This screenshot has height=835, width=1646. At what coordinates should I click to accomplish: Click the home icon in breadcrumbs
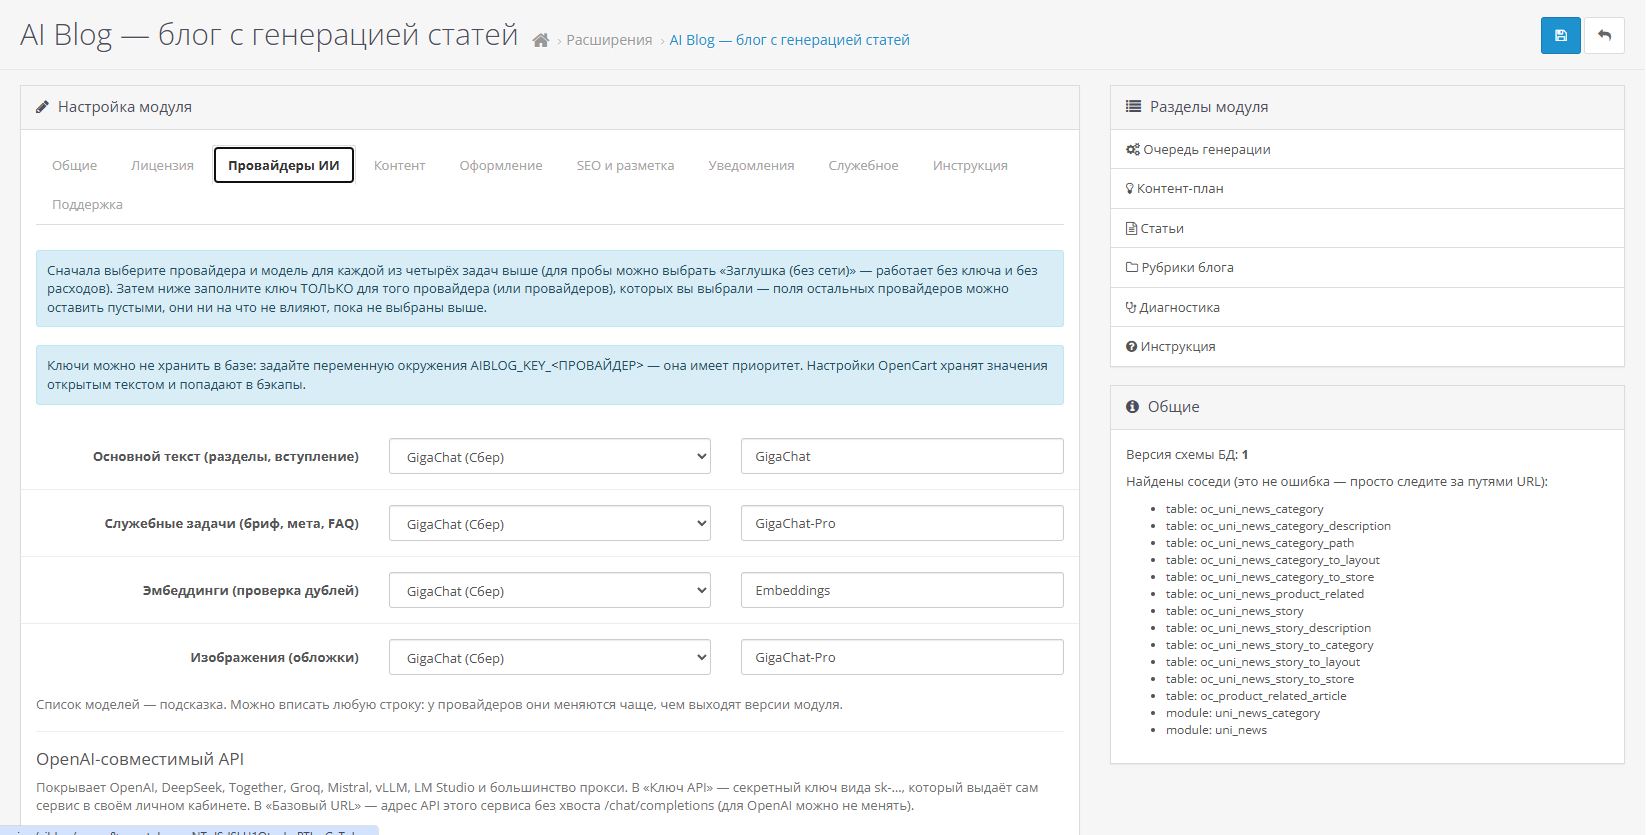(541, 40)
